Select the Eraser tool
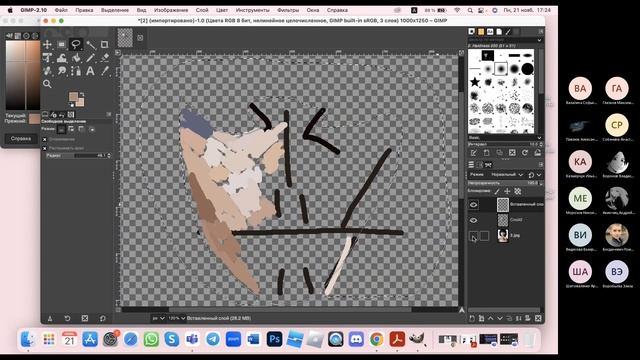 click(104, 58)
